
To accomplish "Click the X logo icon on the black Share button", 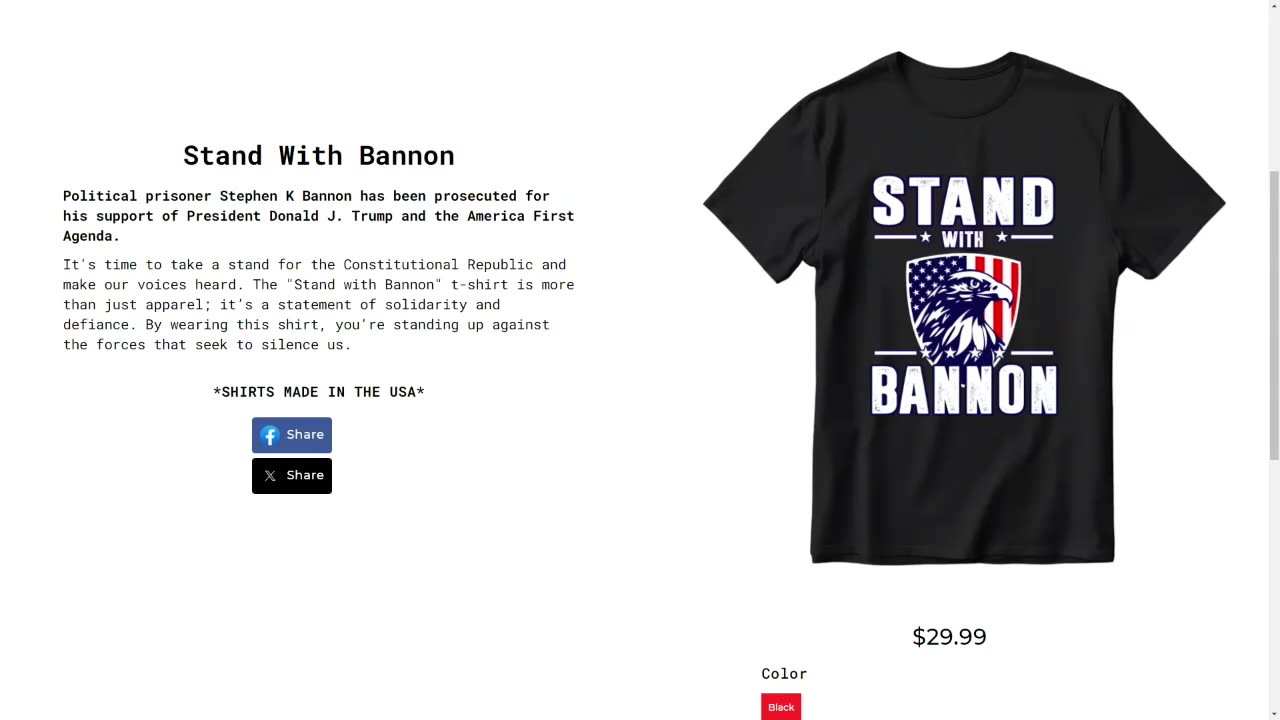I will tap(270, 475).
